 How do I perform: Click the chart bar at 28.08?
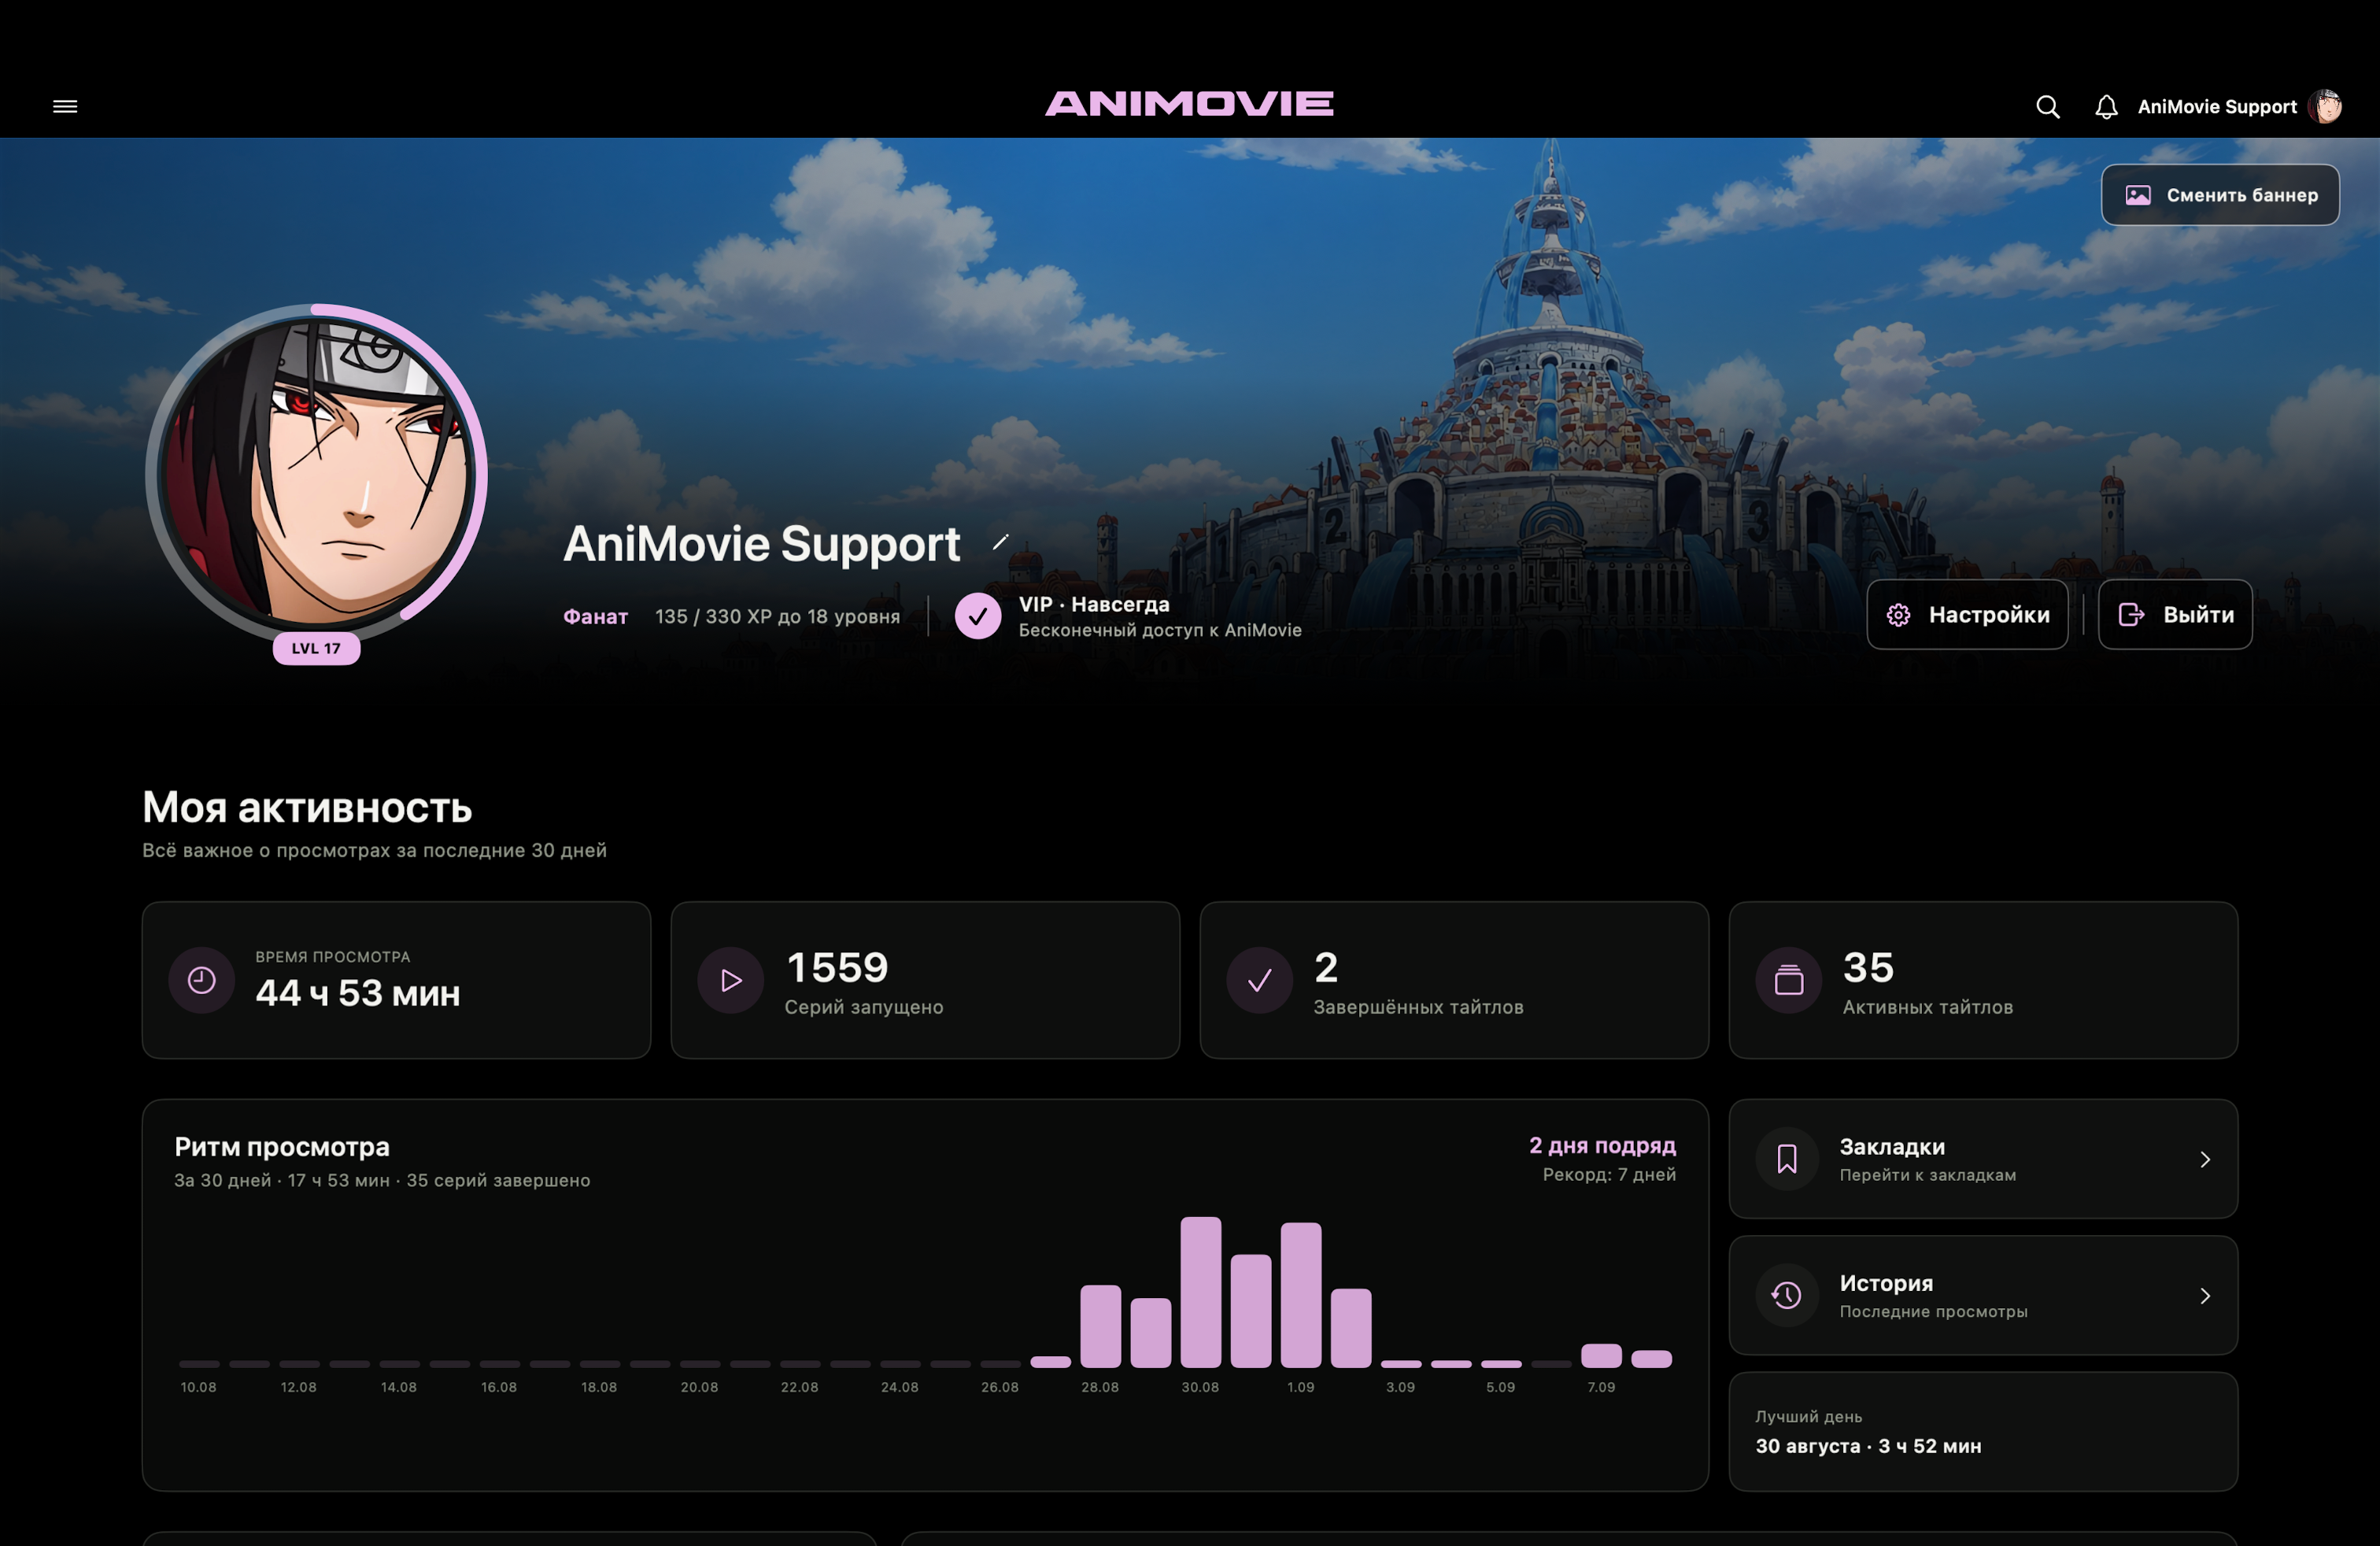click(1100, 1326)
